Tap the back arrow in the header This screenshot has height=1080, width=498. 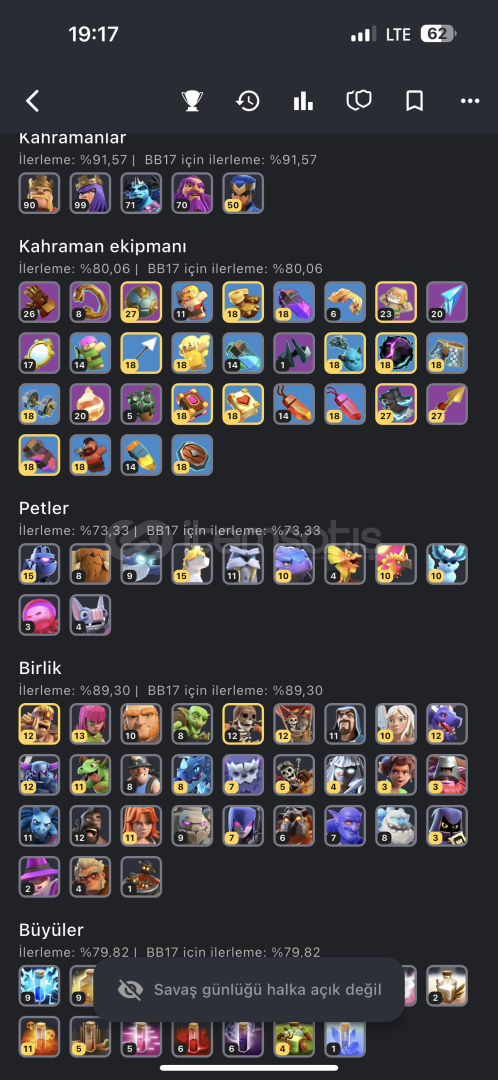tap(32, 101)
